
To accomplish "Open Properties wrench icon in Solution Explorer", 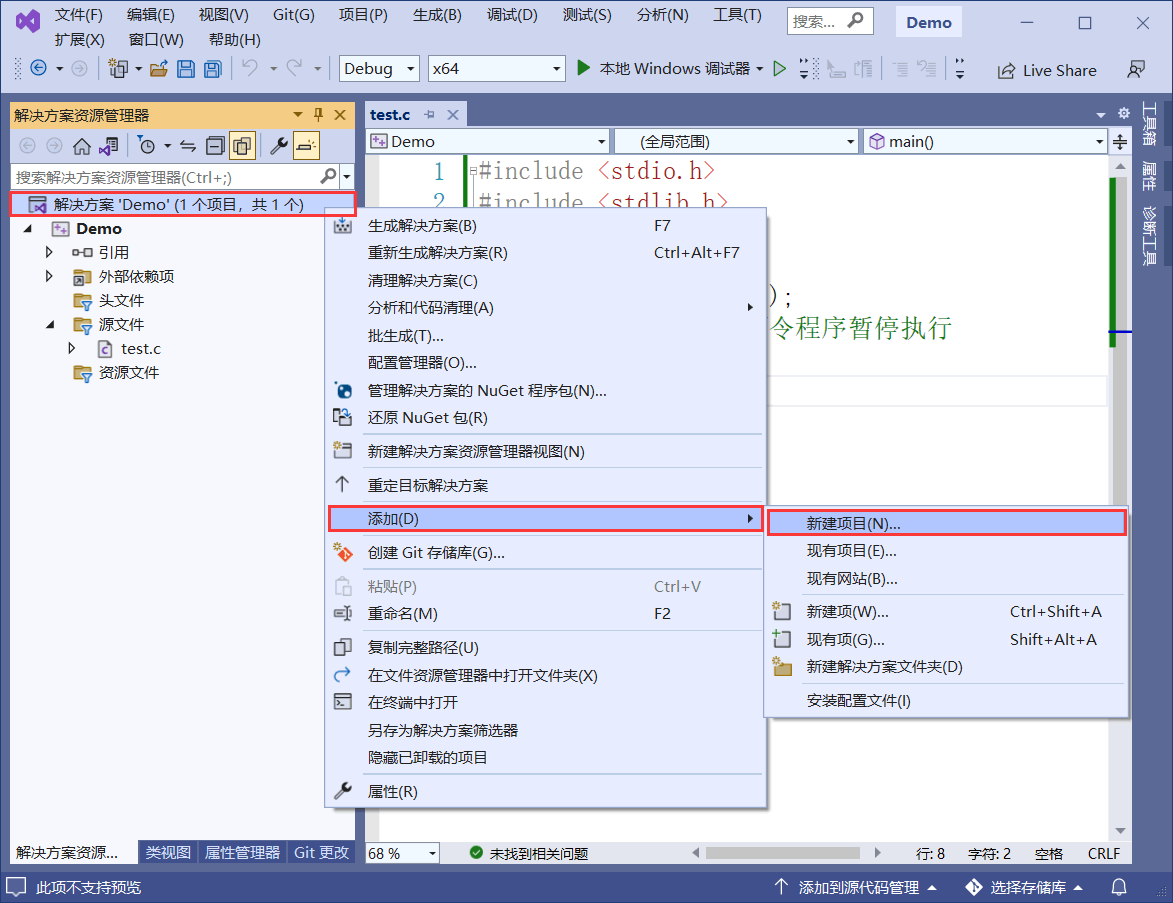I will click(279, 146).
